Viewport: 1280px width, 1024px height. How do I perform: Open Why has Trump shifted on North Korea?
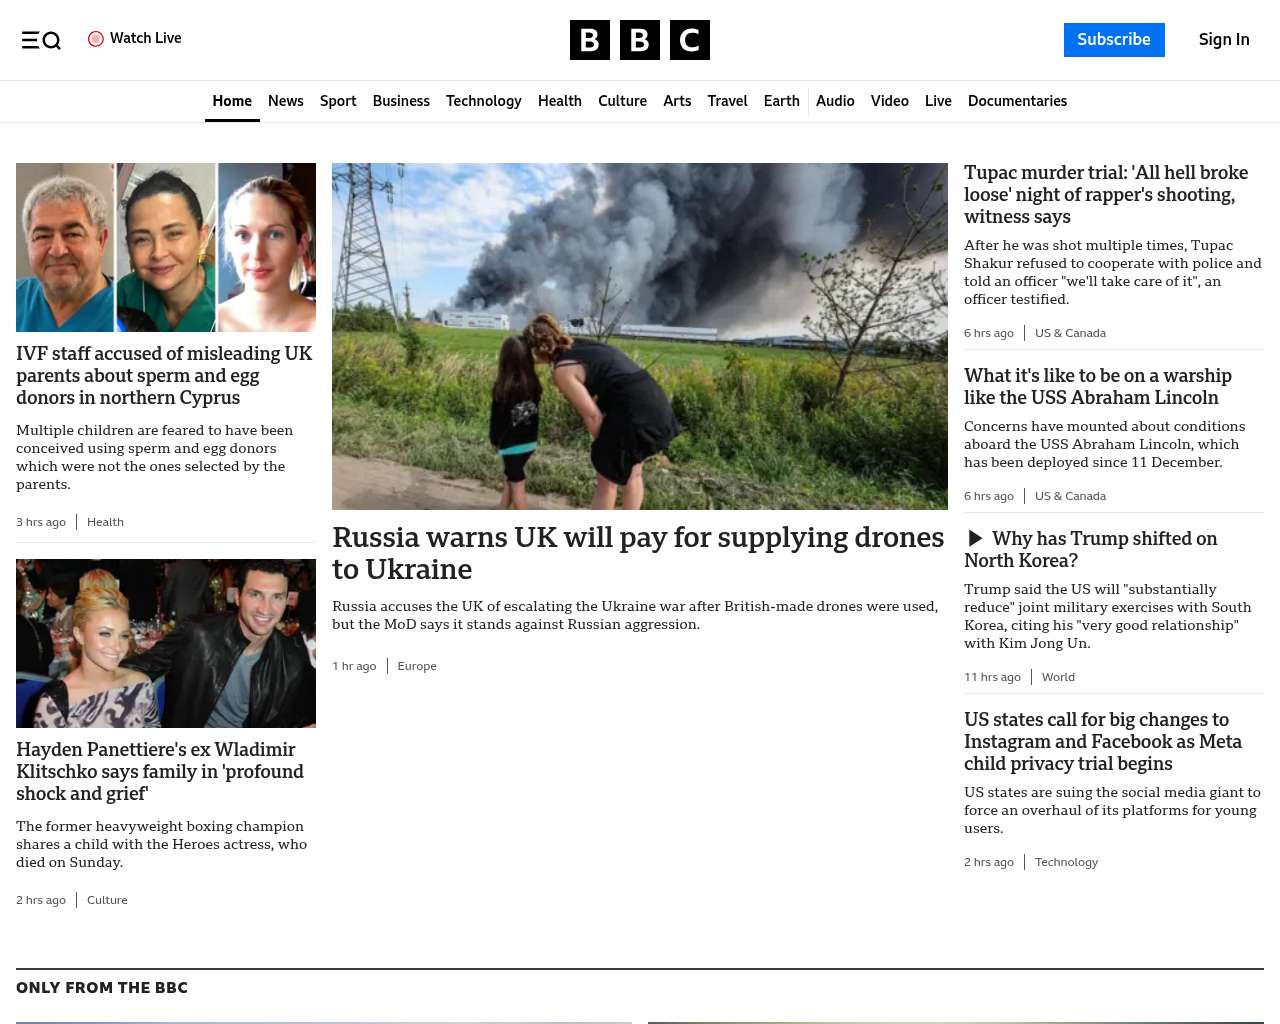[1091, 549]
